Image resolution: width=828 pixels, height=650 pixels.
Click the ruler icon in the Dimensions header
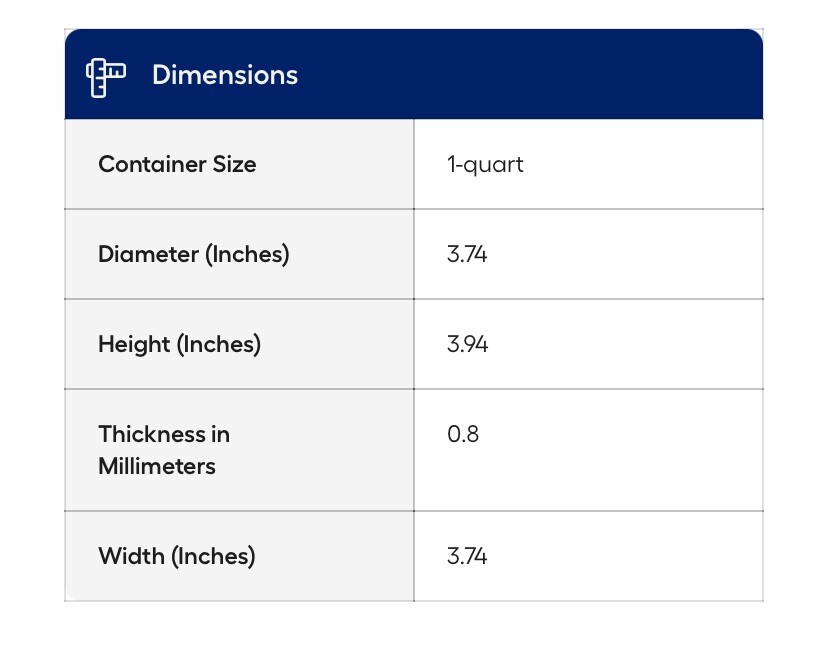[106, 78]
